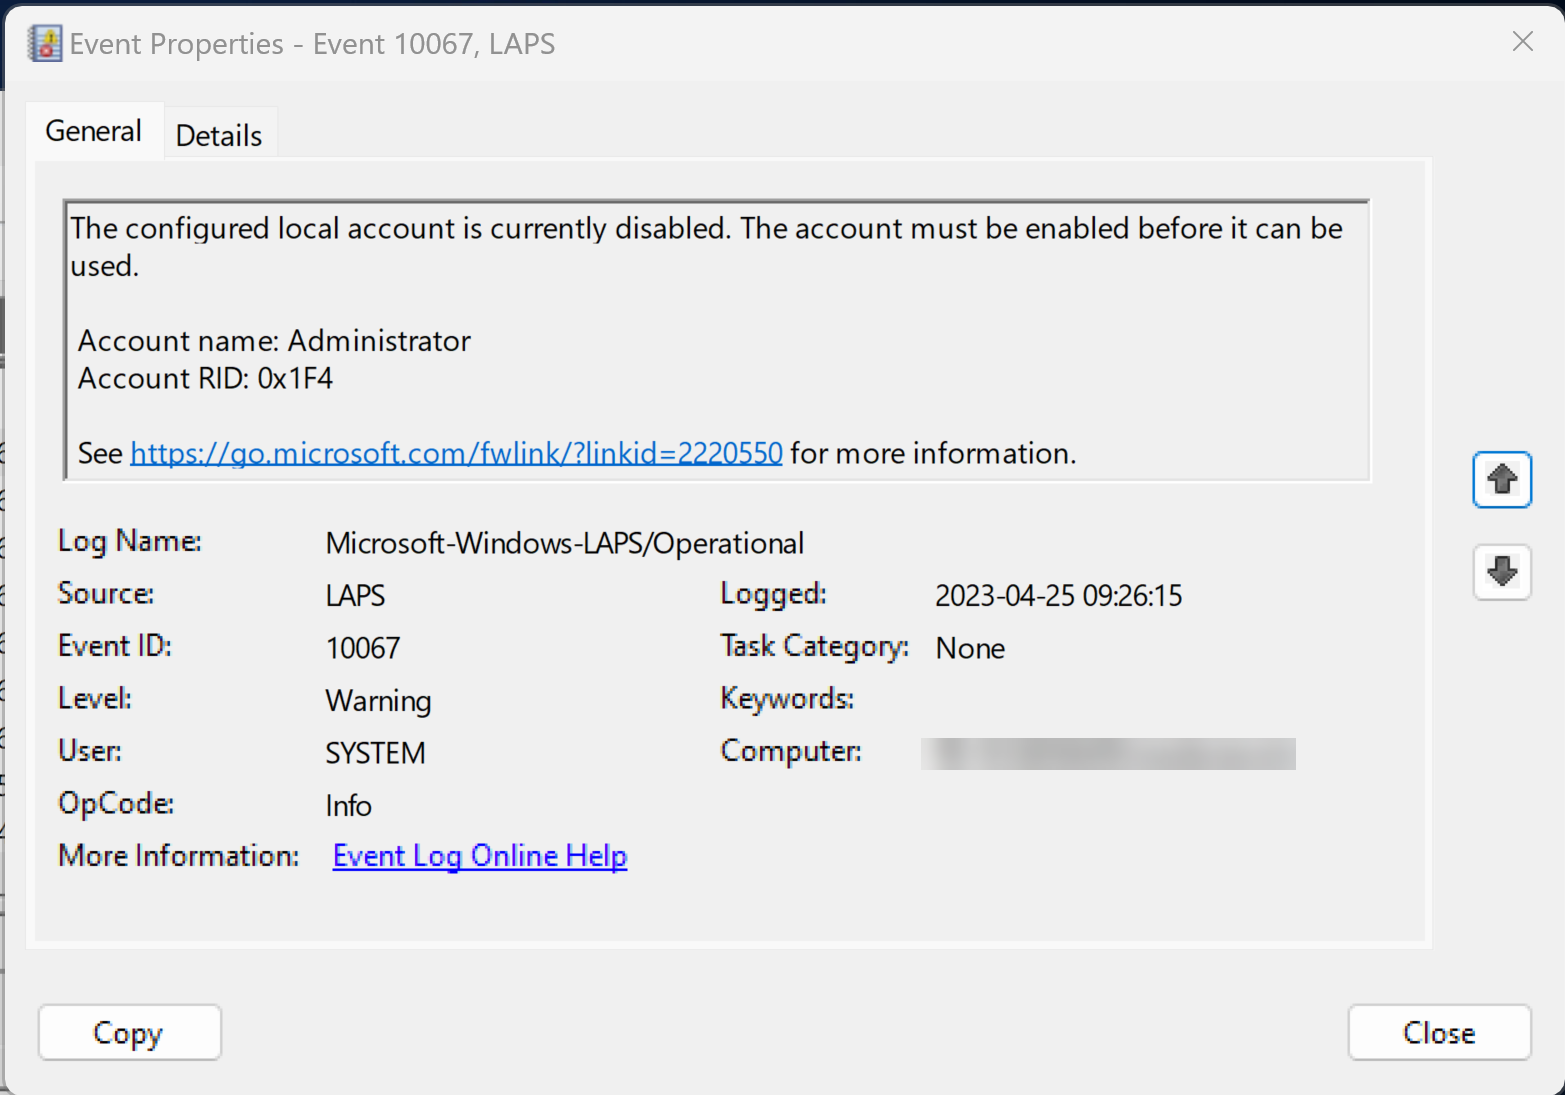Select the Source value LAPS
Screen dimensions: 1565x1095
pyautogui.click(x=355, y=596)
